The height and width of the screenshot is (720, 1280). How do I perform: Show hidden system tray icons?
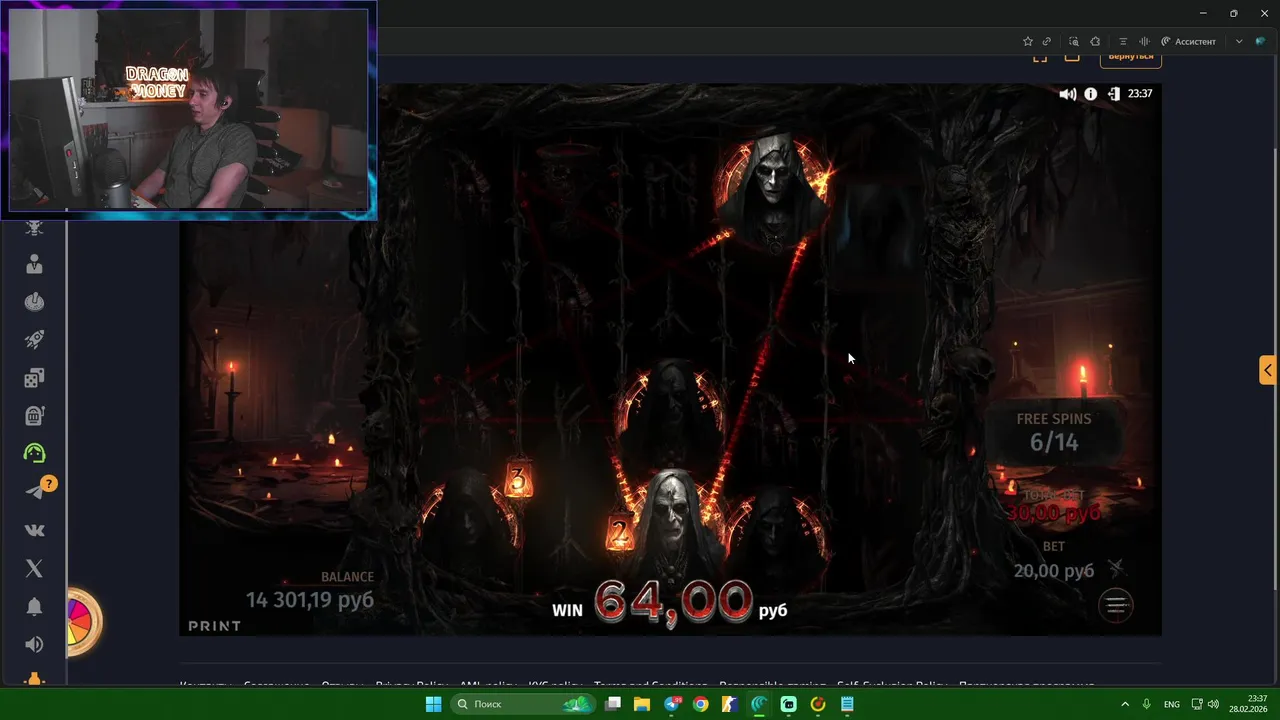click(x=1125, y=704)
